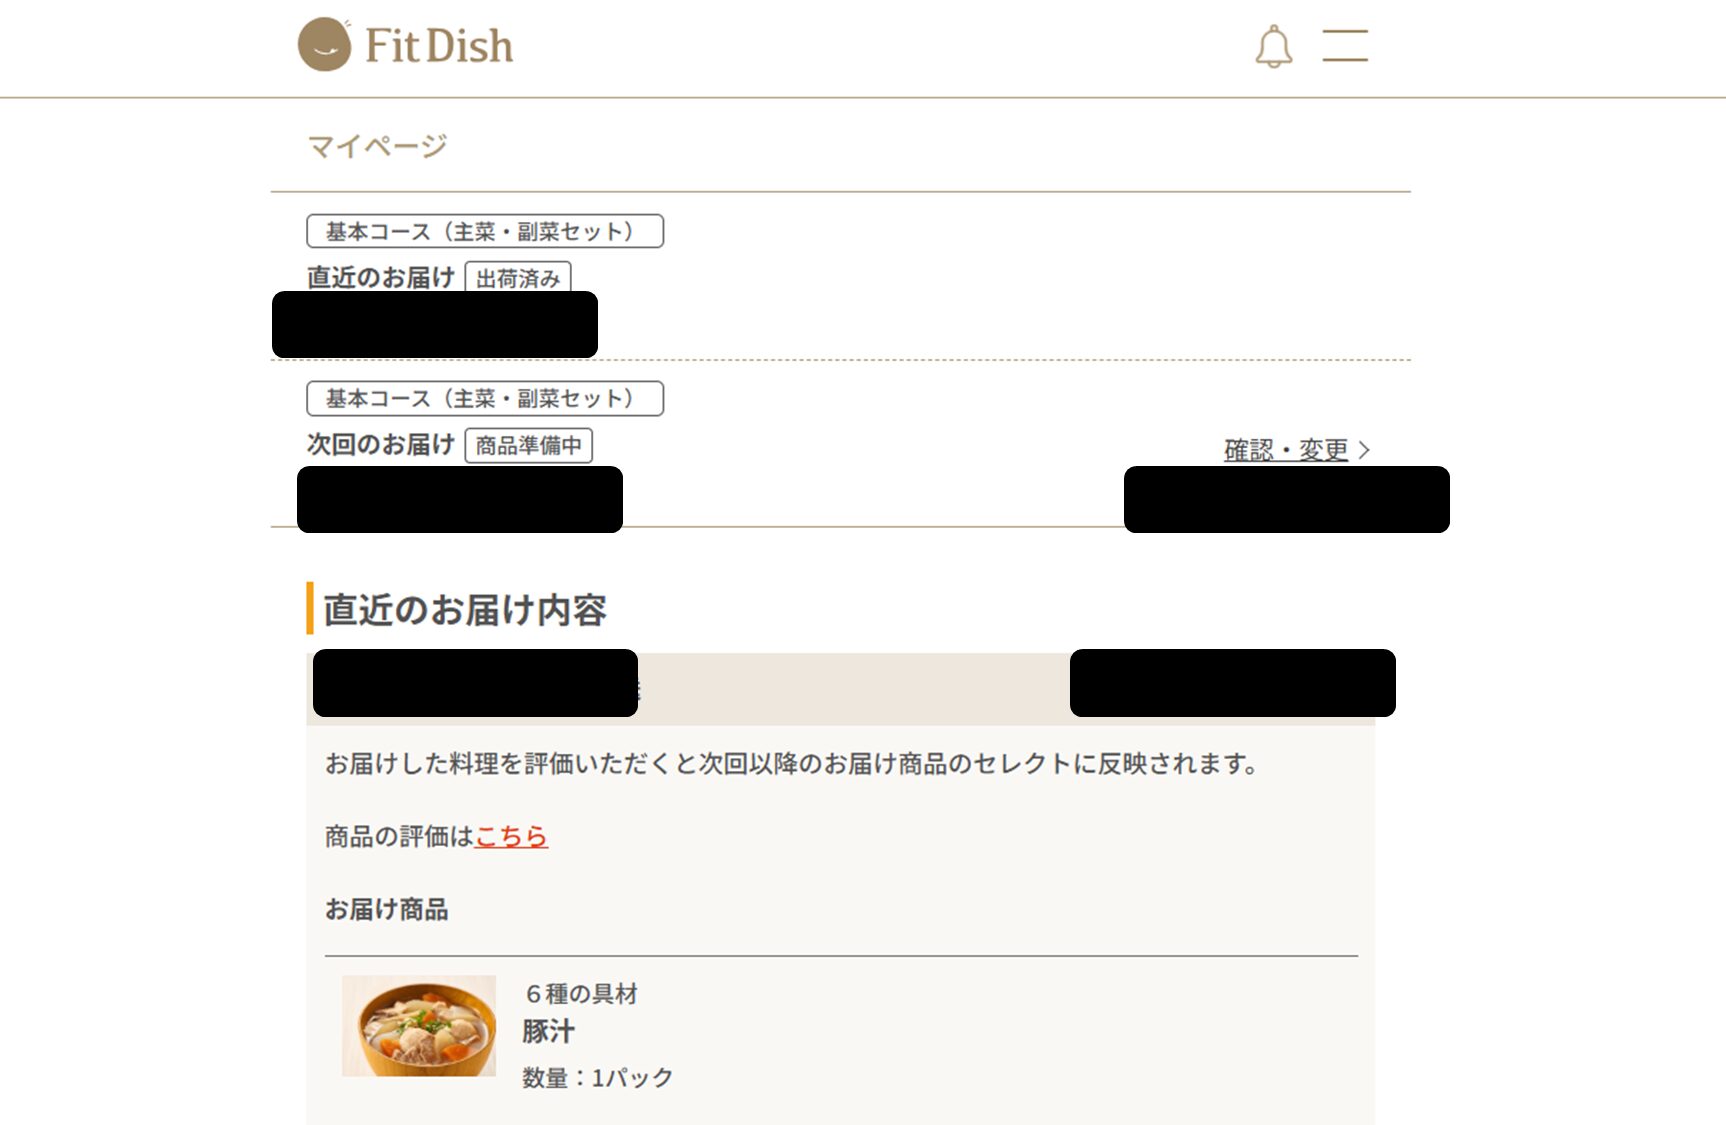Screen dimensions: 1726x1125
Task: Select the マイページ heading
Action: [377, 147]
